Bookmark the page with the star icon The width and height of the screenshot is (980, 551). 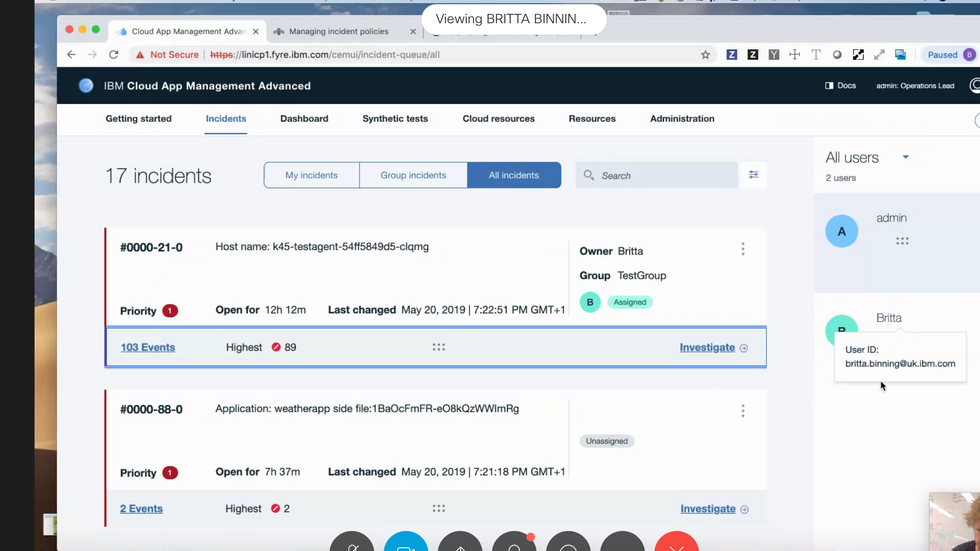click(x=706, y=55)
